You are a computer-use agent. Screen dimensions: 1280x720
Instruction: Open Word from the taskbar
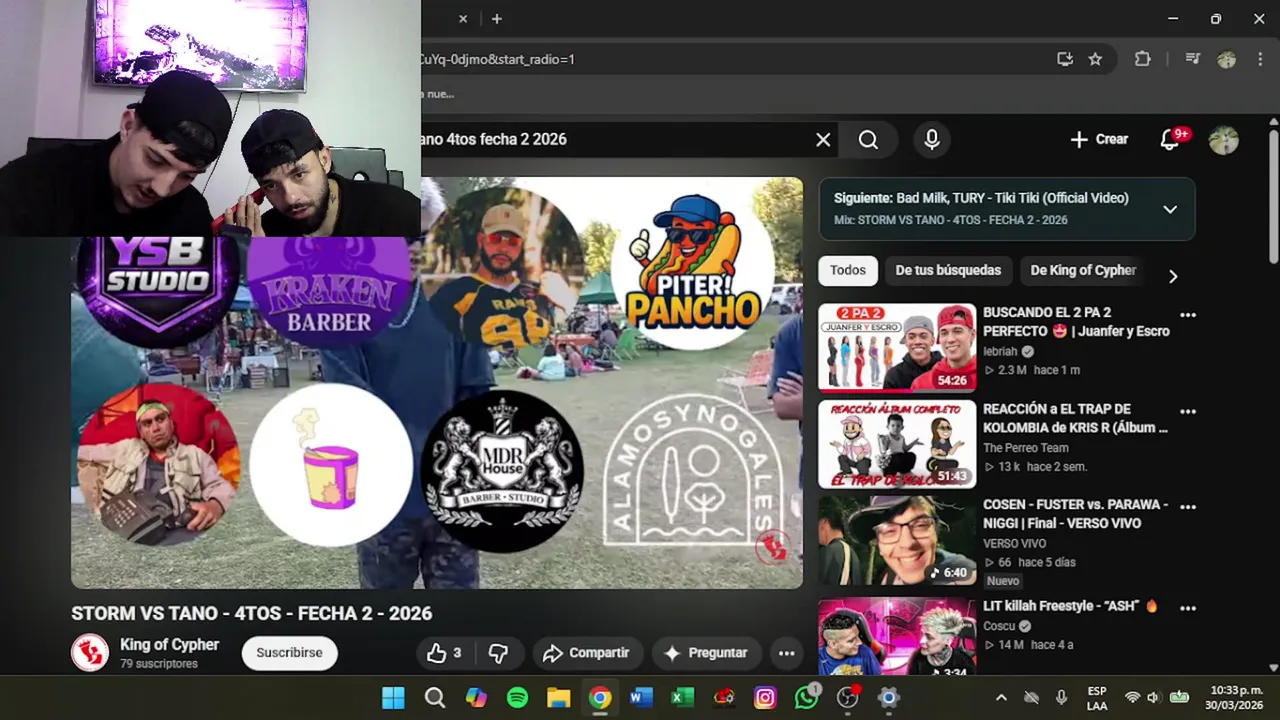(641, 698)
